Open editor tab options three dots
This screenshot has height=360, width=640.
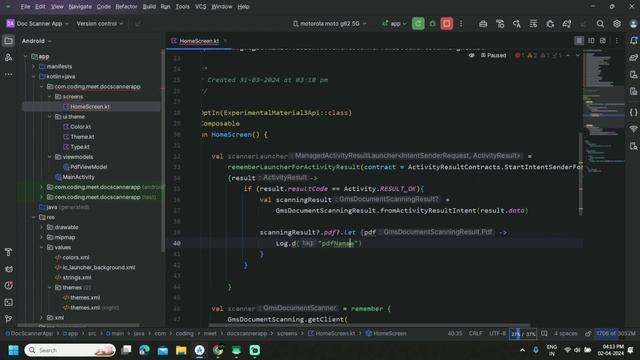point(617,41)
